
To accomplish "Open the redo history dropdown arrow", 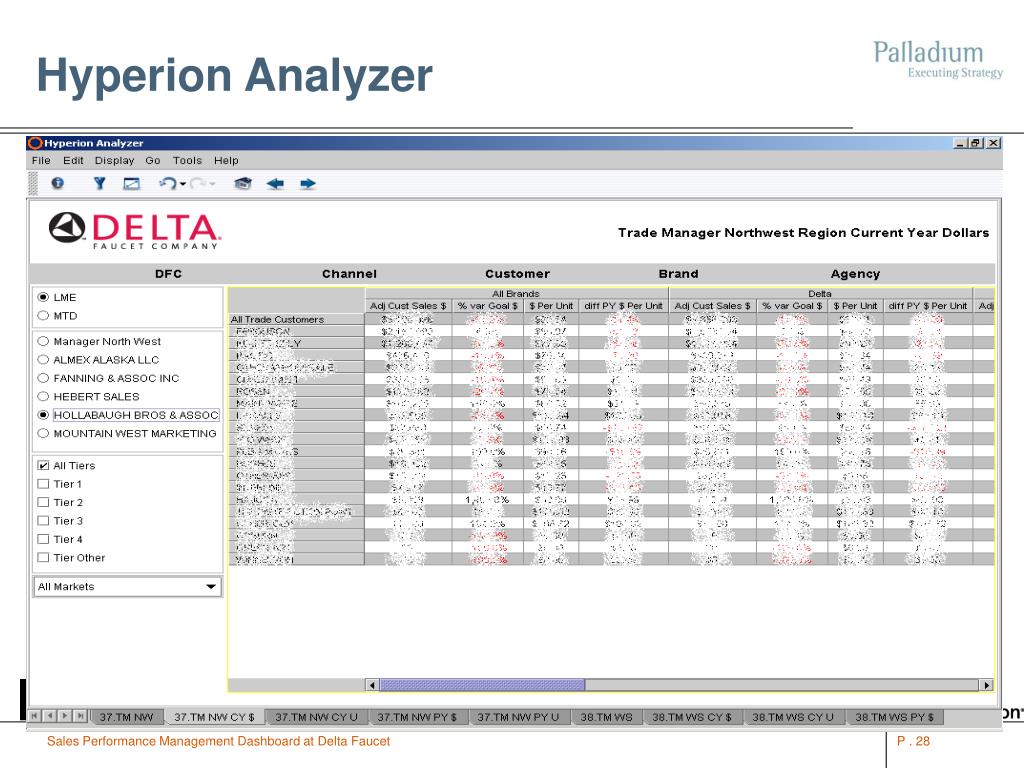I will (x=212, y=184).
